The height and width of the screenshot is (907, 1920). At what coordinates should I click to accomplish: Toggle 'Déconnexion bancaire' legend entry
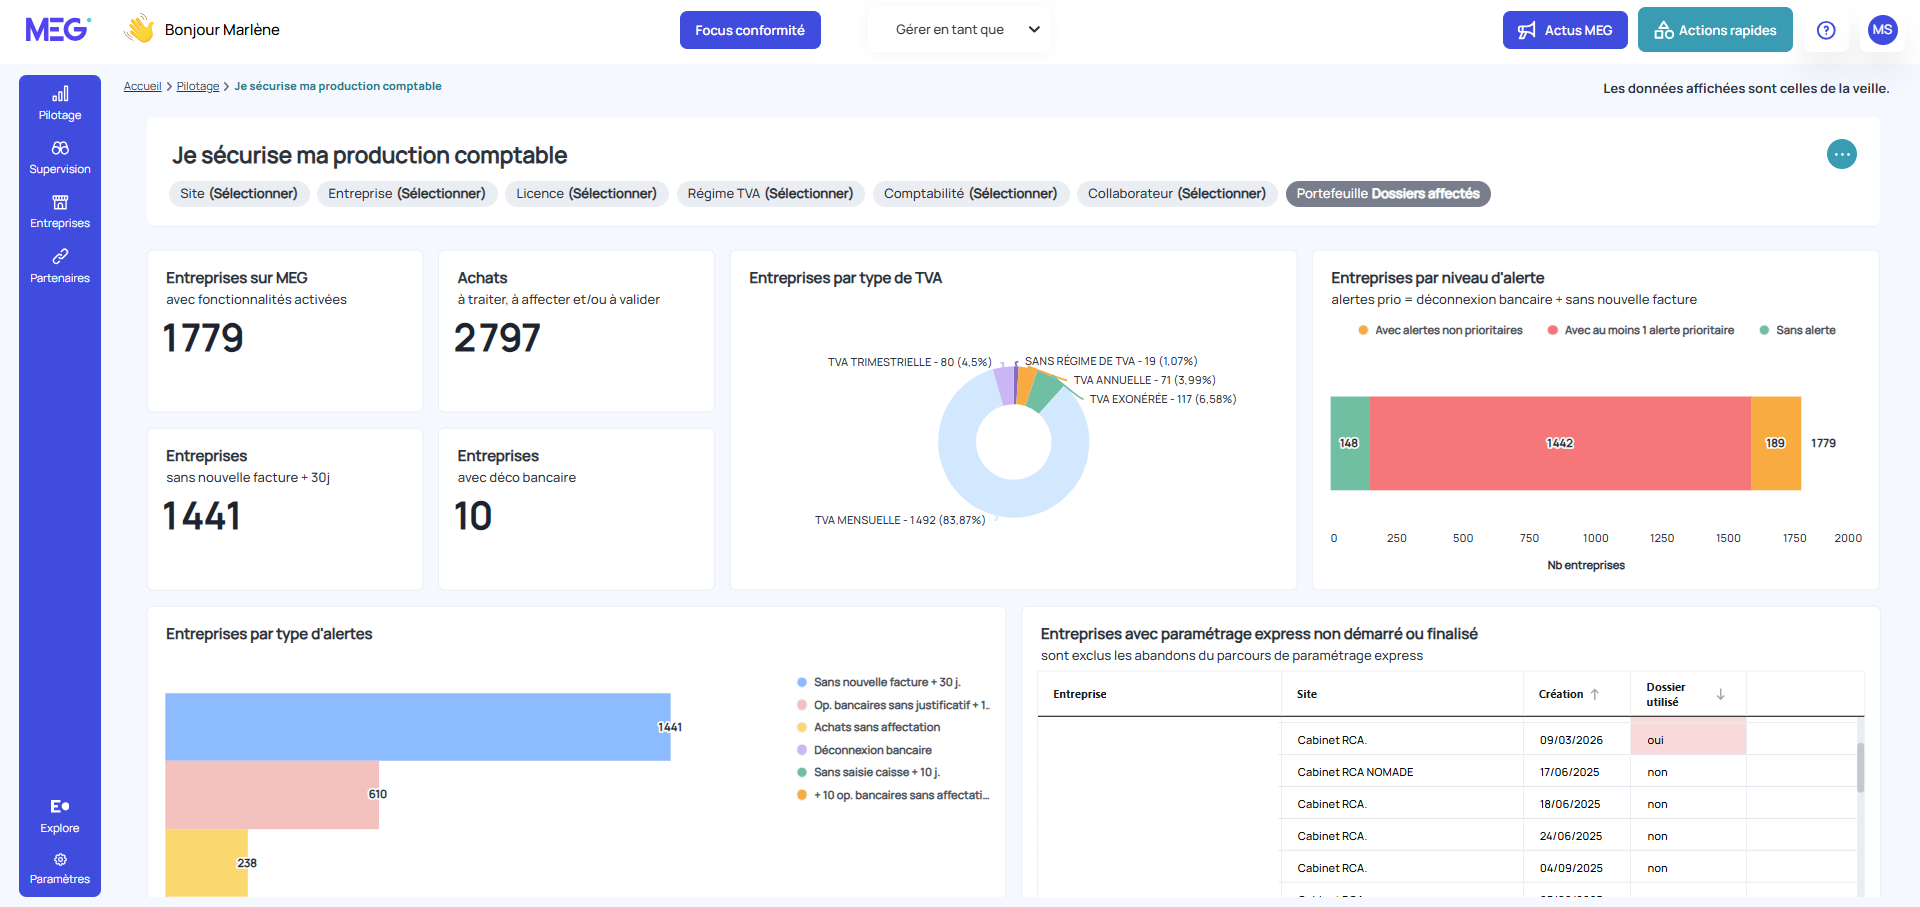(x=872, y=750)
